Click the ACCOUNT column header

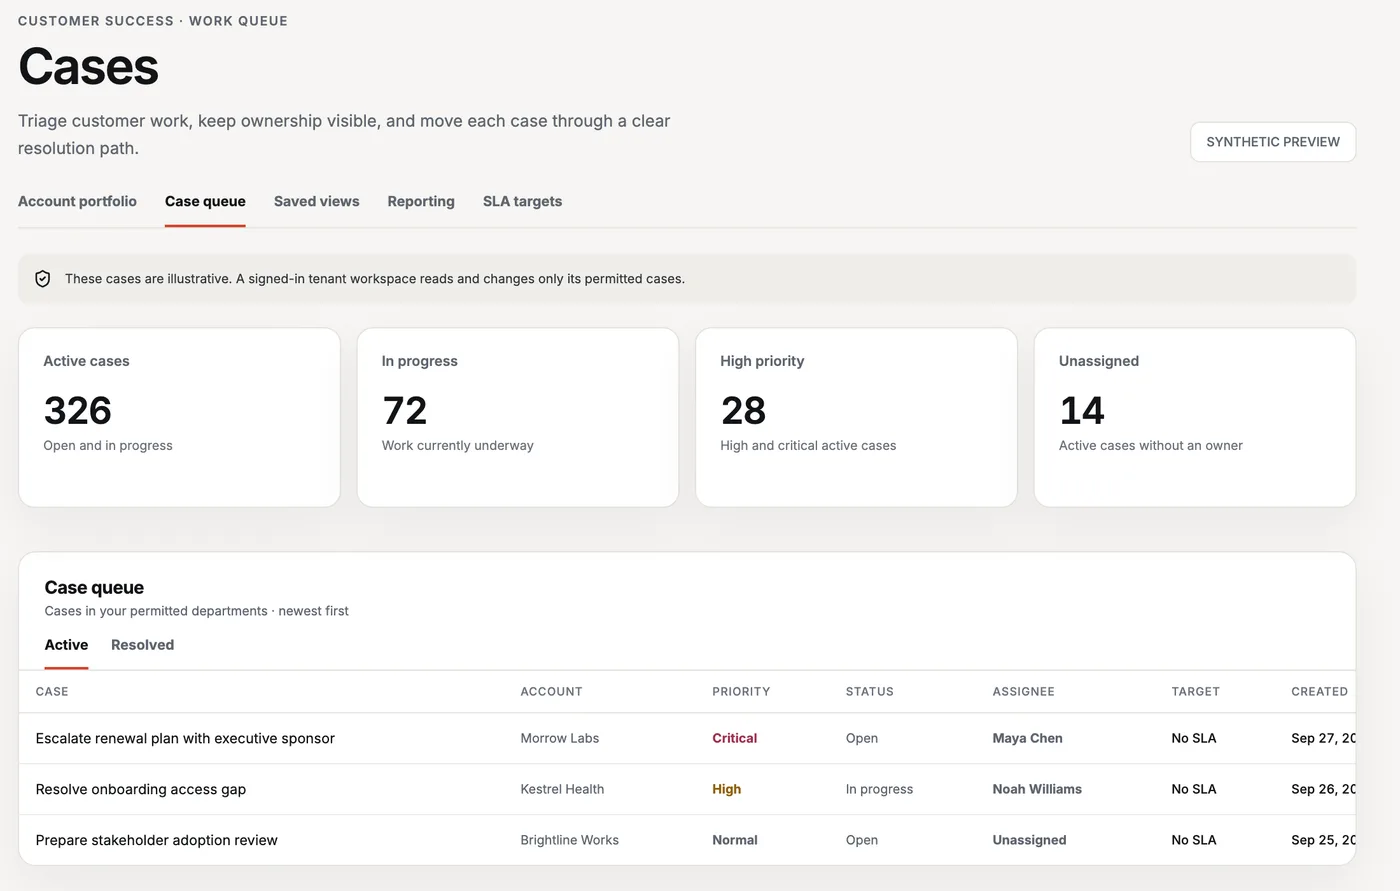click(551, 692)
